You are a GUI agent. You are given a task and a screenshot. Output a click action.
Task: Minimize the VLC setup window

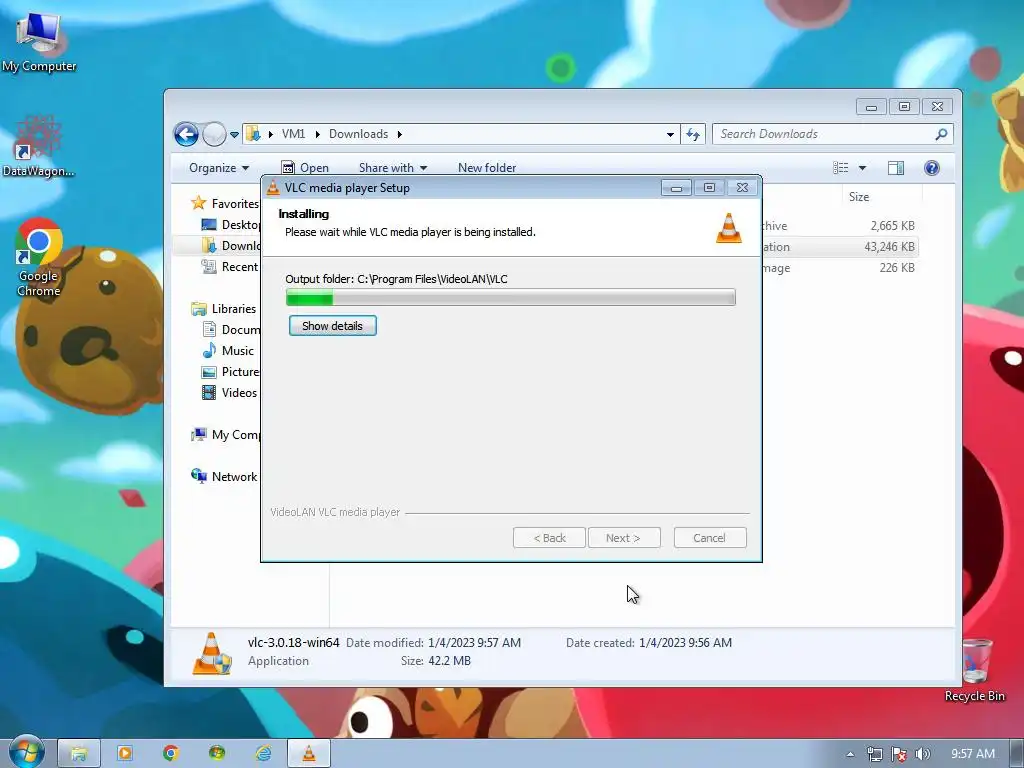[676, 188]
